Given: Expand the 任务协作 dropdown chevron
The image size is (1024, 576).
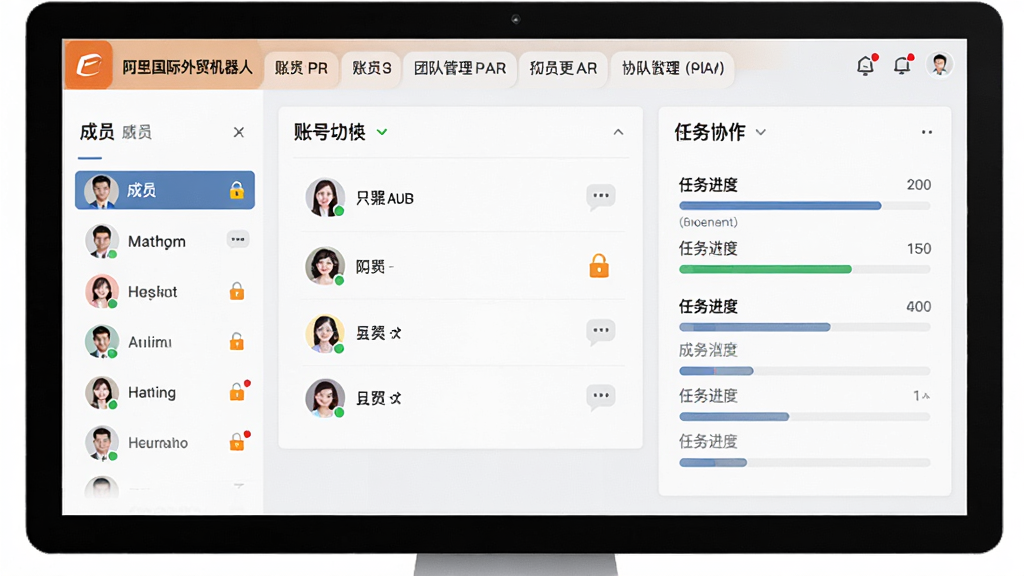Looking at the screenshot, I should point(761,133).
